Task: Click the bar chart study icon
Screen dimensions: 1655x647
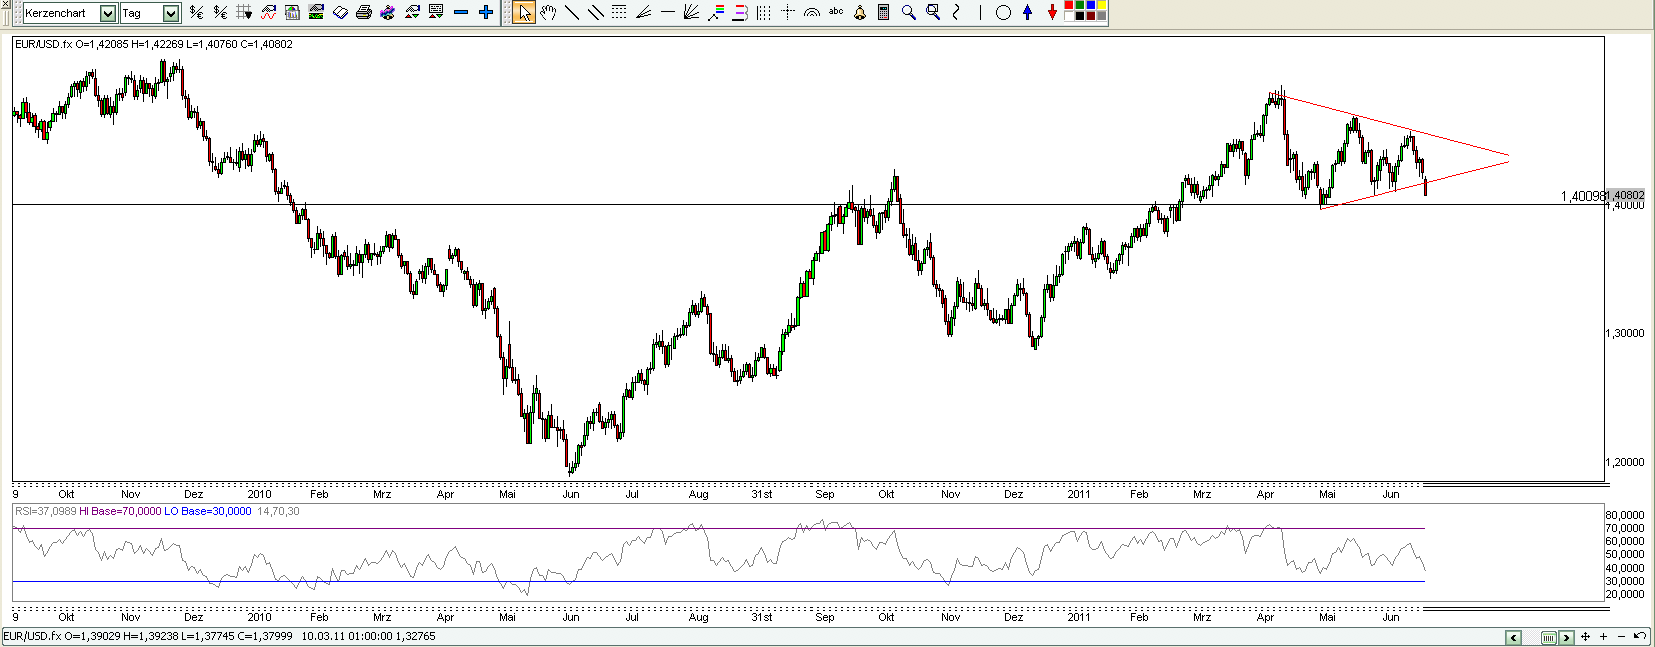Action: (292, 13)
